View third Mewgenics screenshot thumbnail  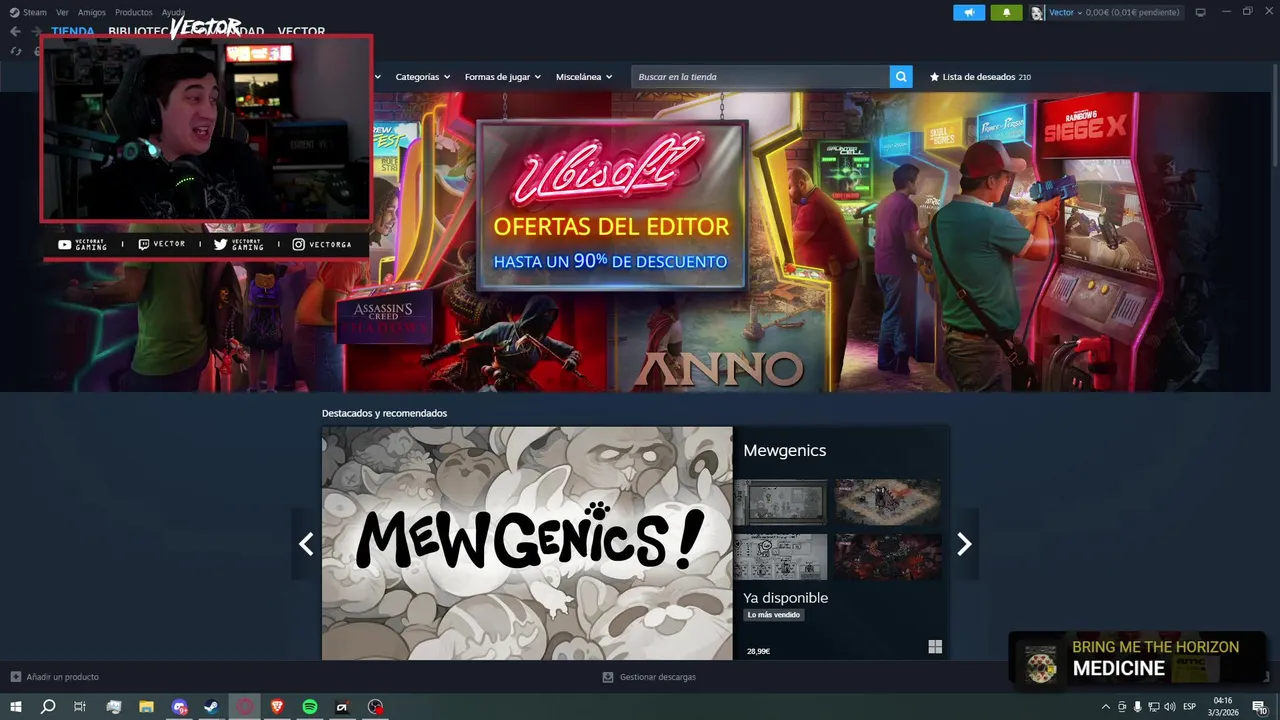[x=780, y=556]
